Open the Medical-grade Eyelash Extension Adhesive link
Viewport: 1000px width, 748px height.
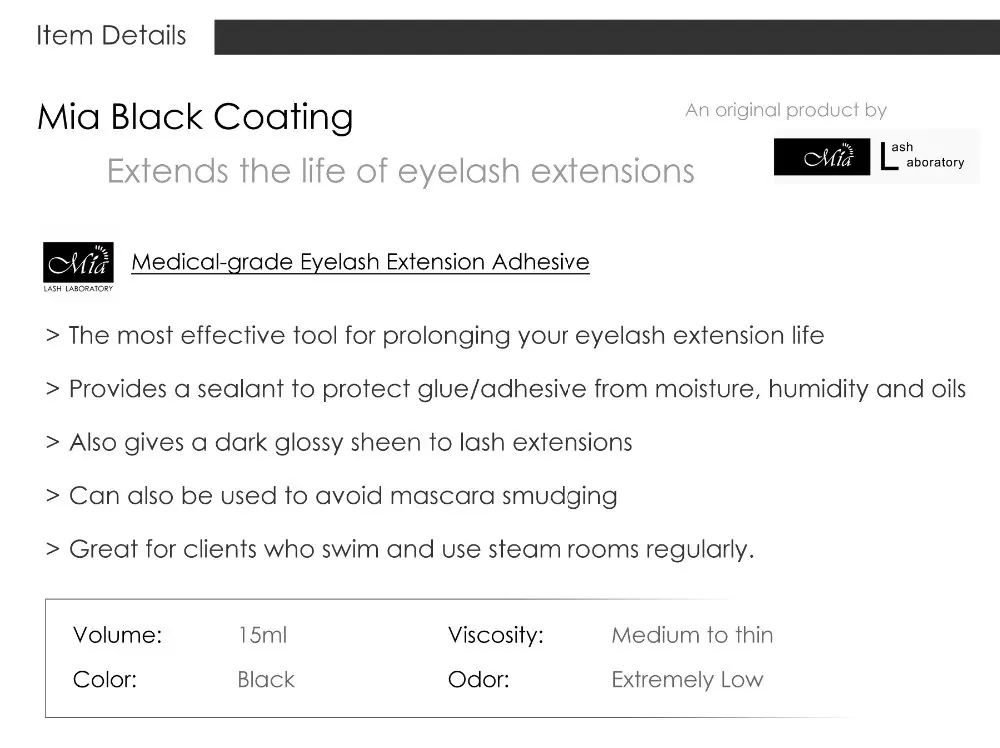click(360, 263)
